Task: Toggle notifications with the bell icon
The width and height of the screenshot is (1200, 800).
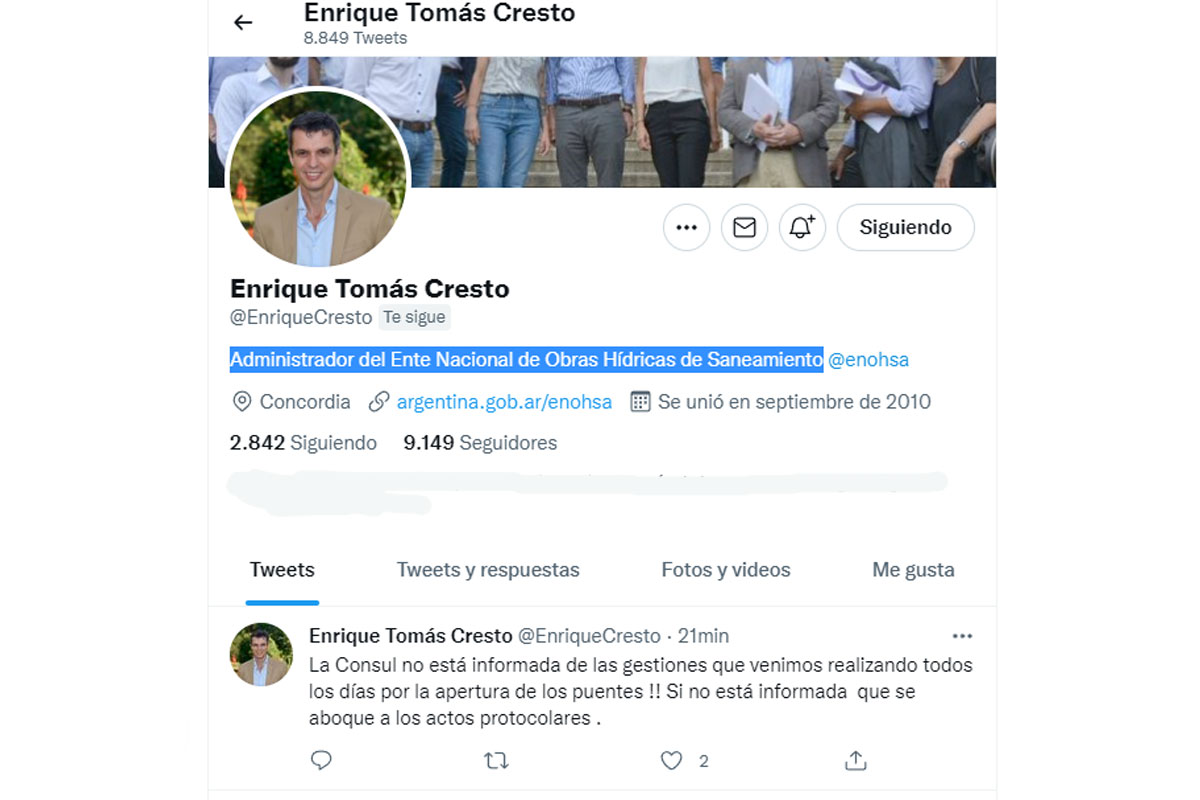Action: (802, 228)
